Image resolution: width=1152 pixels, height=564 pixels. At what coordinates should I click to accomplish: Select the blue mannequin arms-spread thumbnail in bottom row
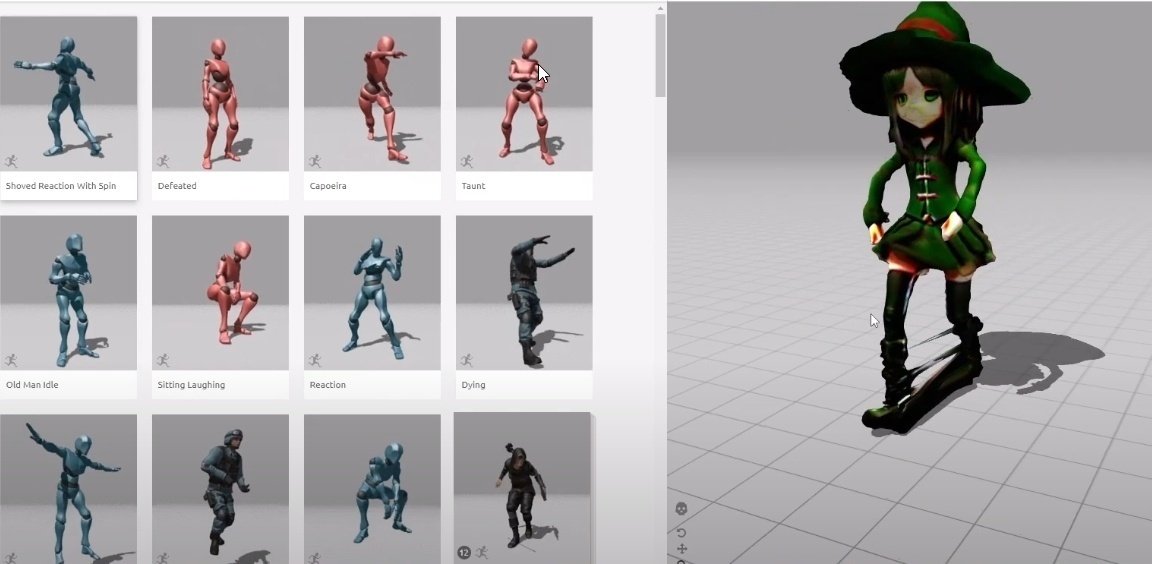(68, 489)
